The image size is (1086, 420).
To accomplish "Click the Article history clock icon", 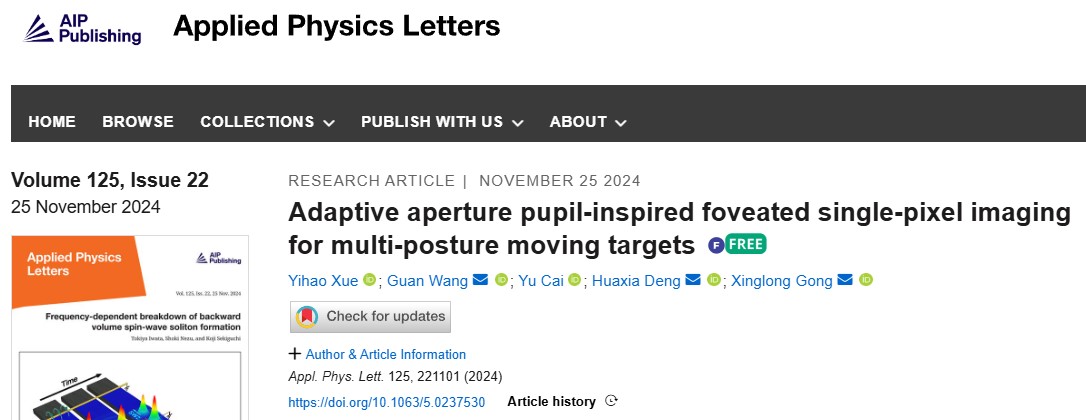I will coord(611,401).
